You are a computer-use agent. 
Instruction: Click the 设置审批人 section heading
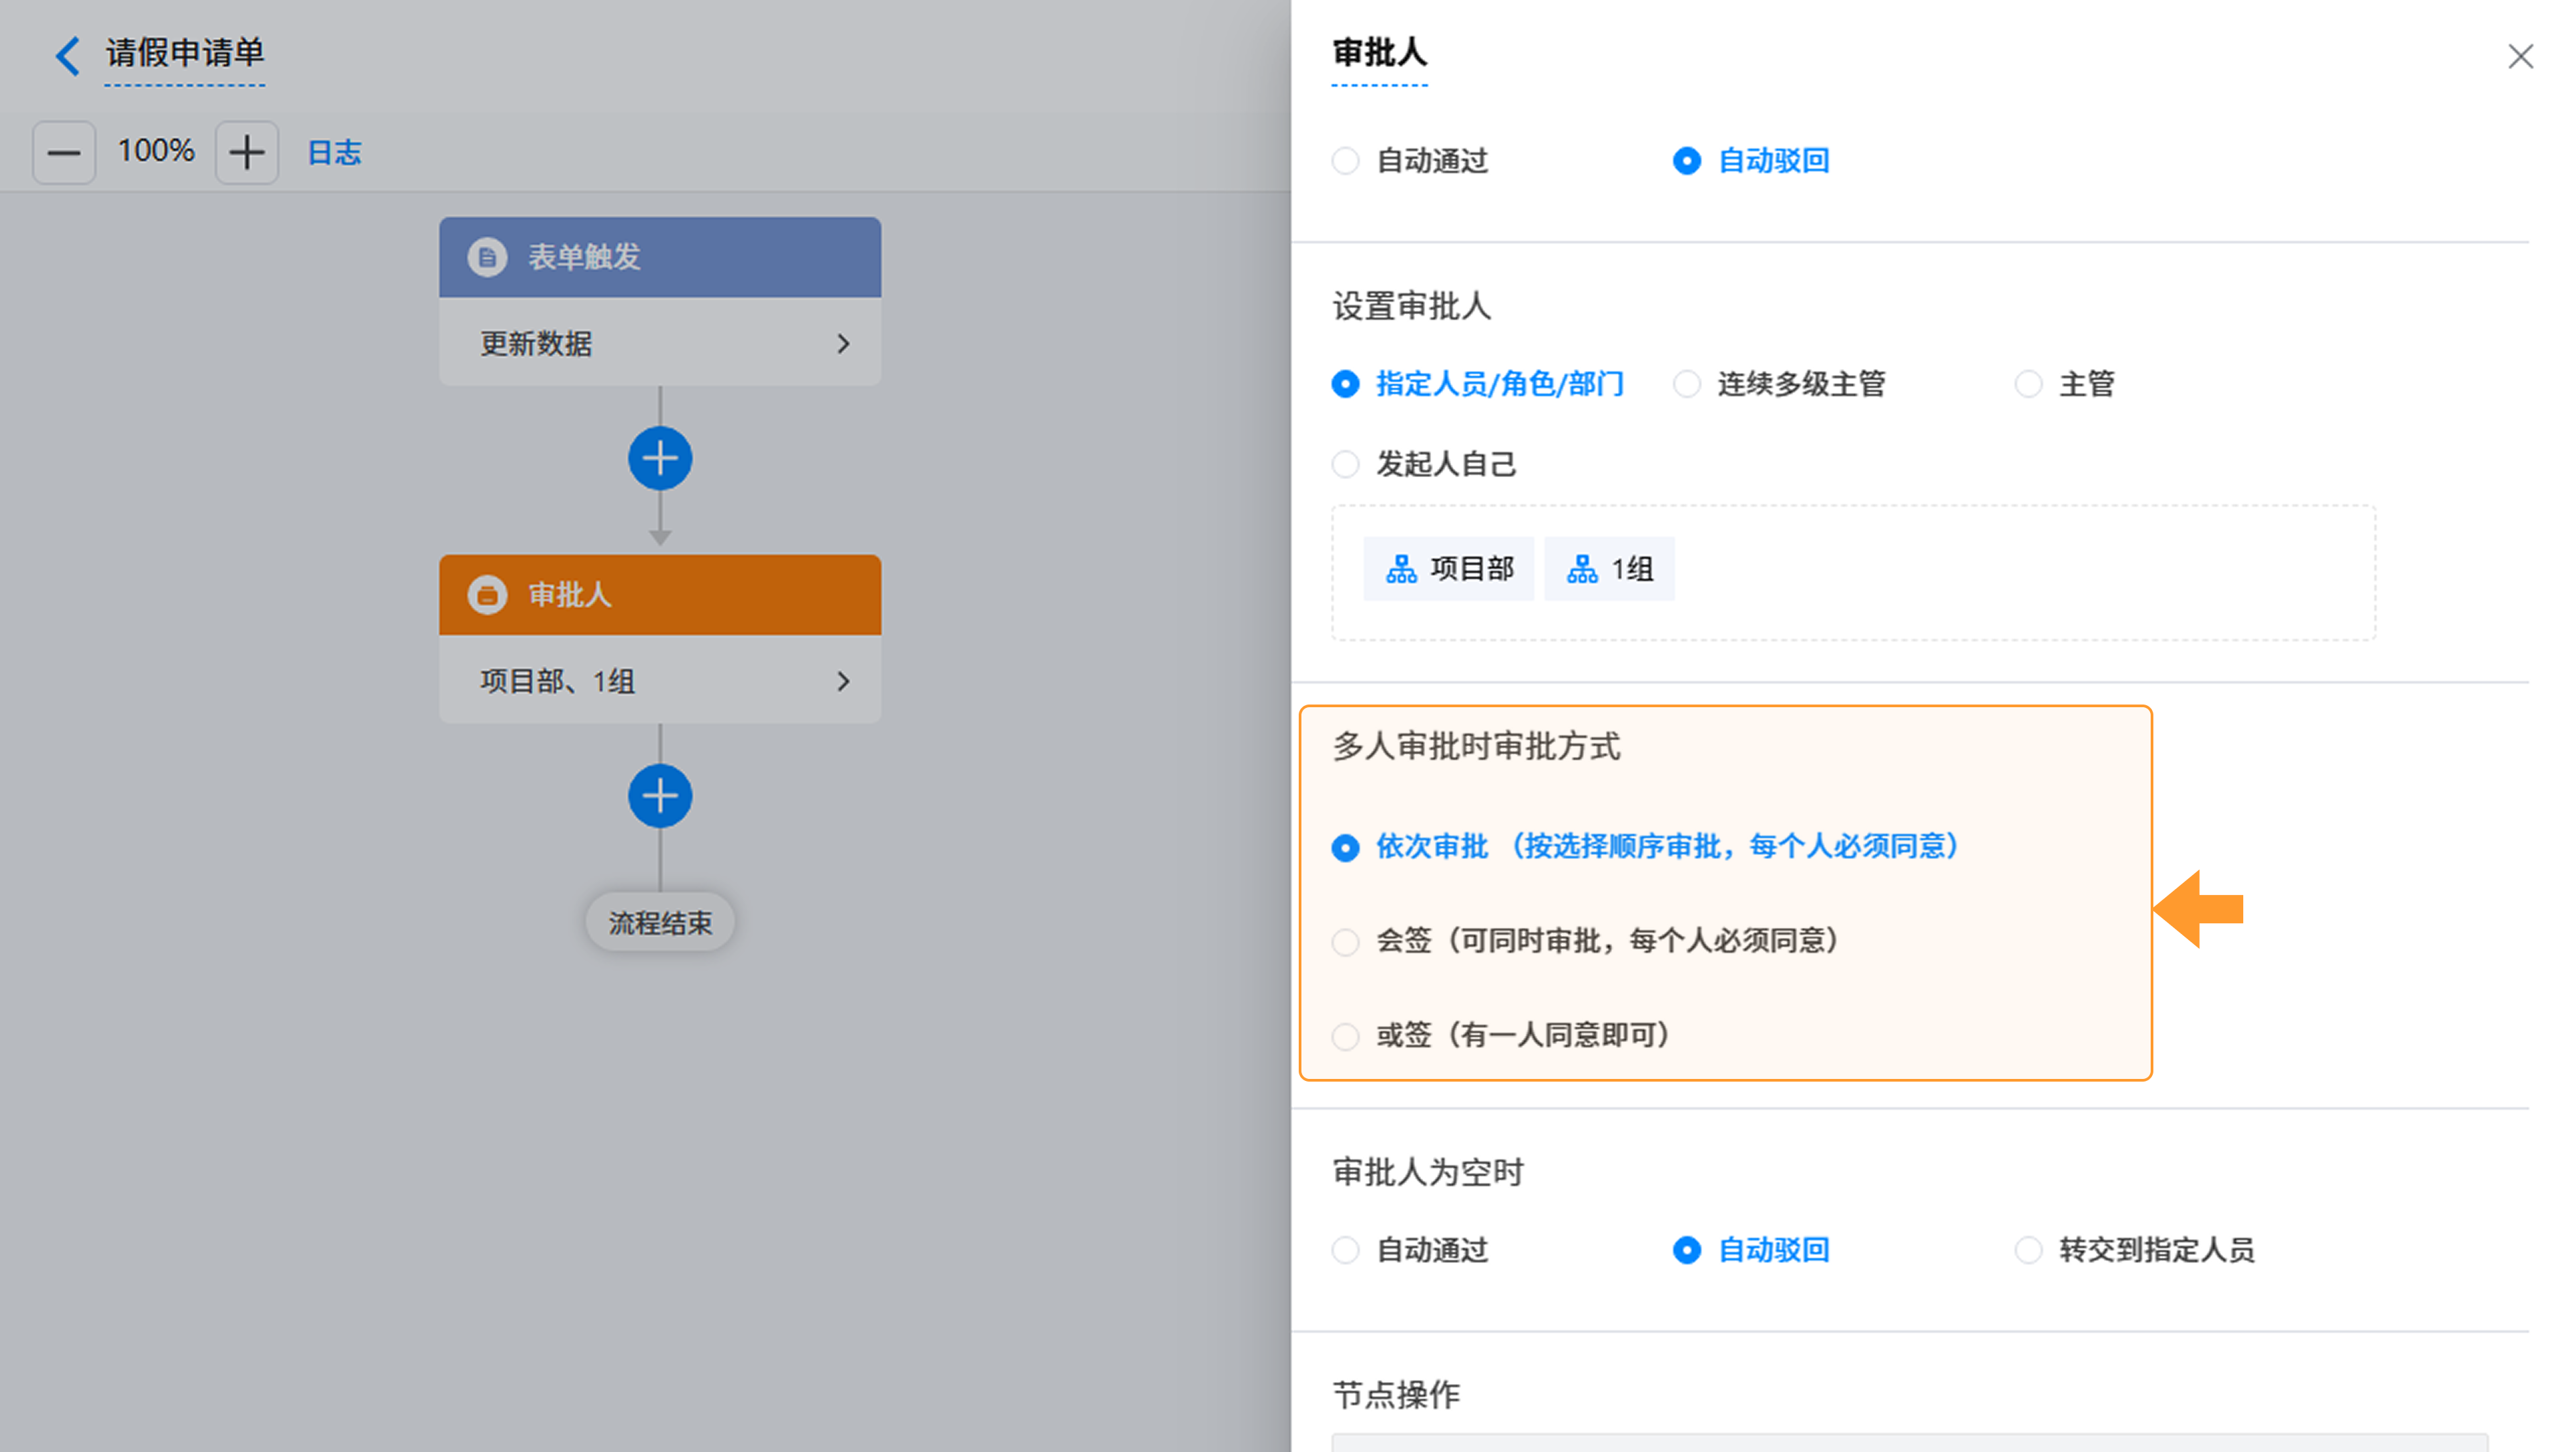(1412, 307)
